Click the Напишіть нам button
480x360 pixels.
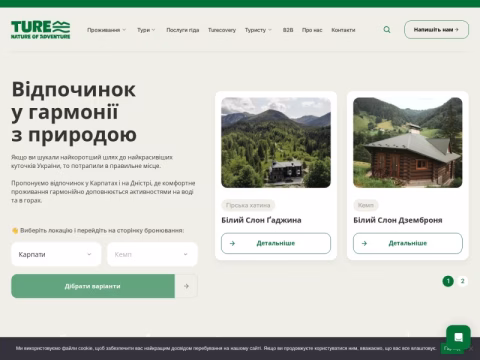coord(436,30)
